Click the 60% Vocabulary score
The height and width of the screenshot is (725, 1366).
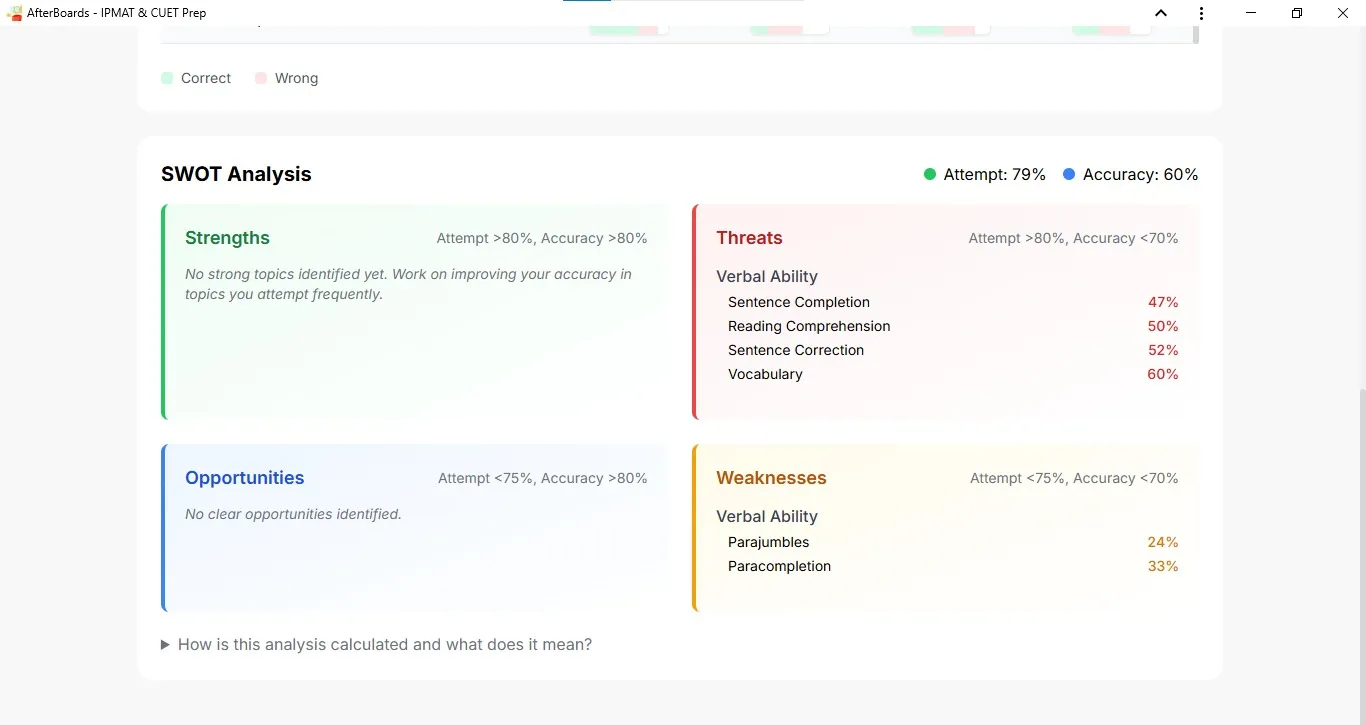[x=1163, y=374]
